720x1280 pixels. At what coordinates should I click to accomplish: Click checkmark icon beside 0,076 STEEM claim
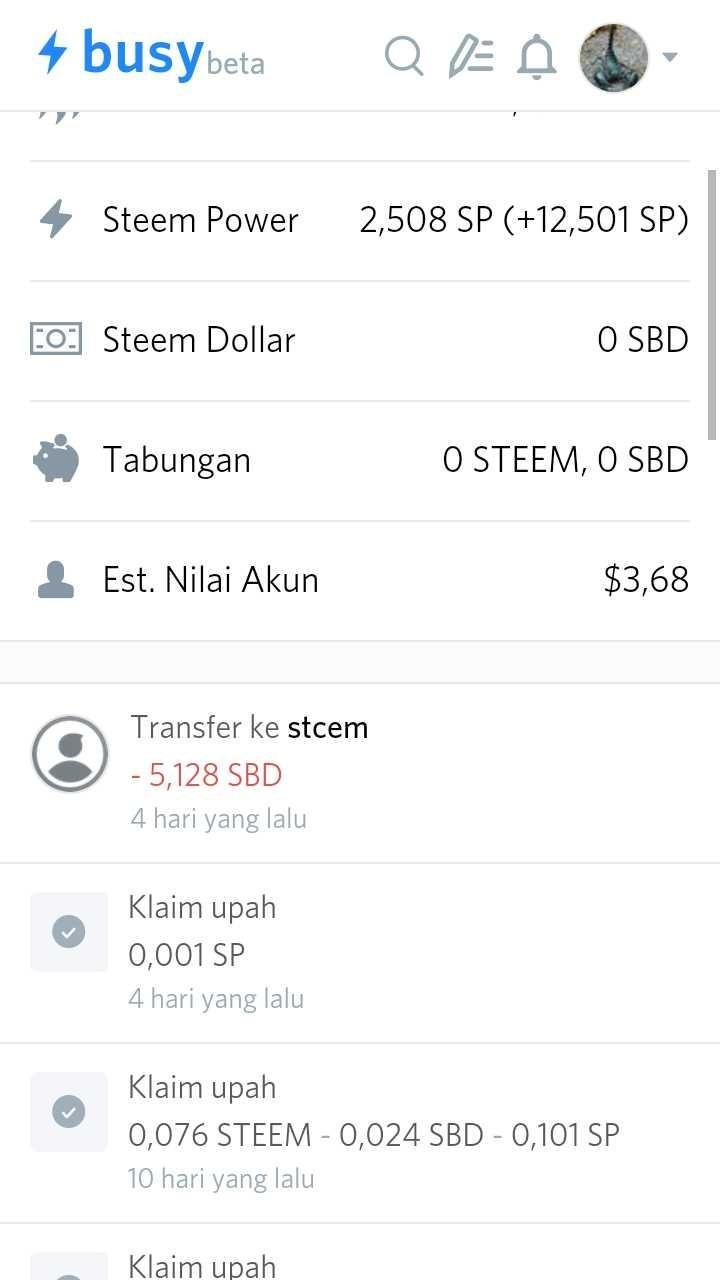coord(69,1112)
